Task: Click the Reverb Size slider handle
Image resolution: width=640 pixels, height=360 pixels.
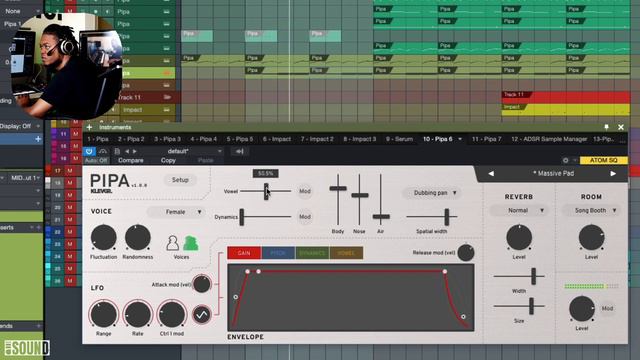Action: [x=531, y=306]
